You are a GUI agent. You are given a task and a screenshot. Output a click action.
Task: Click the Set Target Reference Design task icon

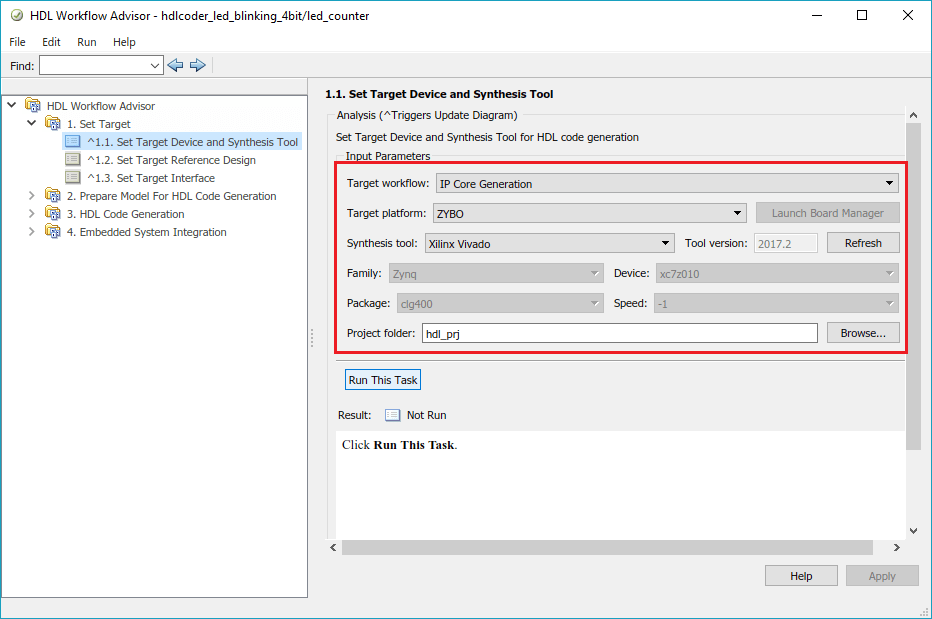pos(72,160)
